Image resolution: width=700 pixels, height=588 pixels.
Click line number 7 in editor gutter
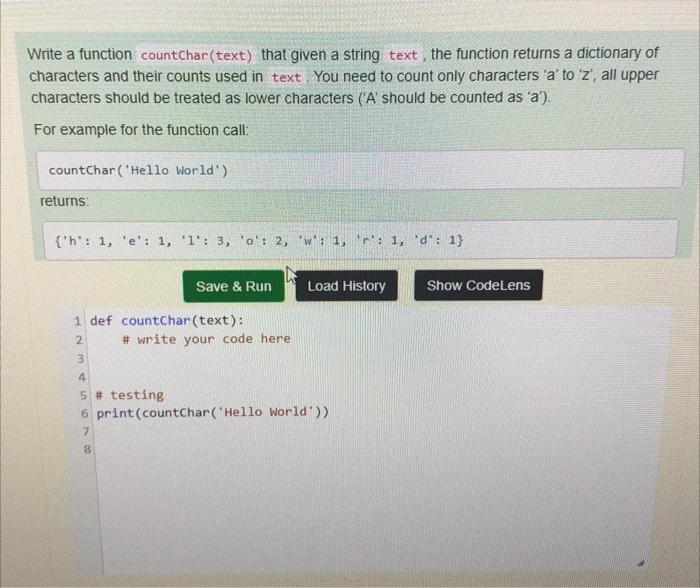[86, 431]
